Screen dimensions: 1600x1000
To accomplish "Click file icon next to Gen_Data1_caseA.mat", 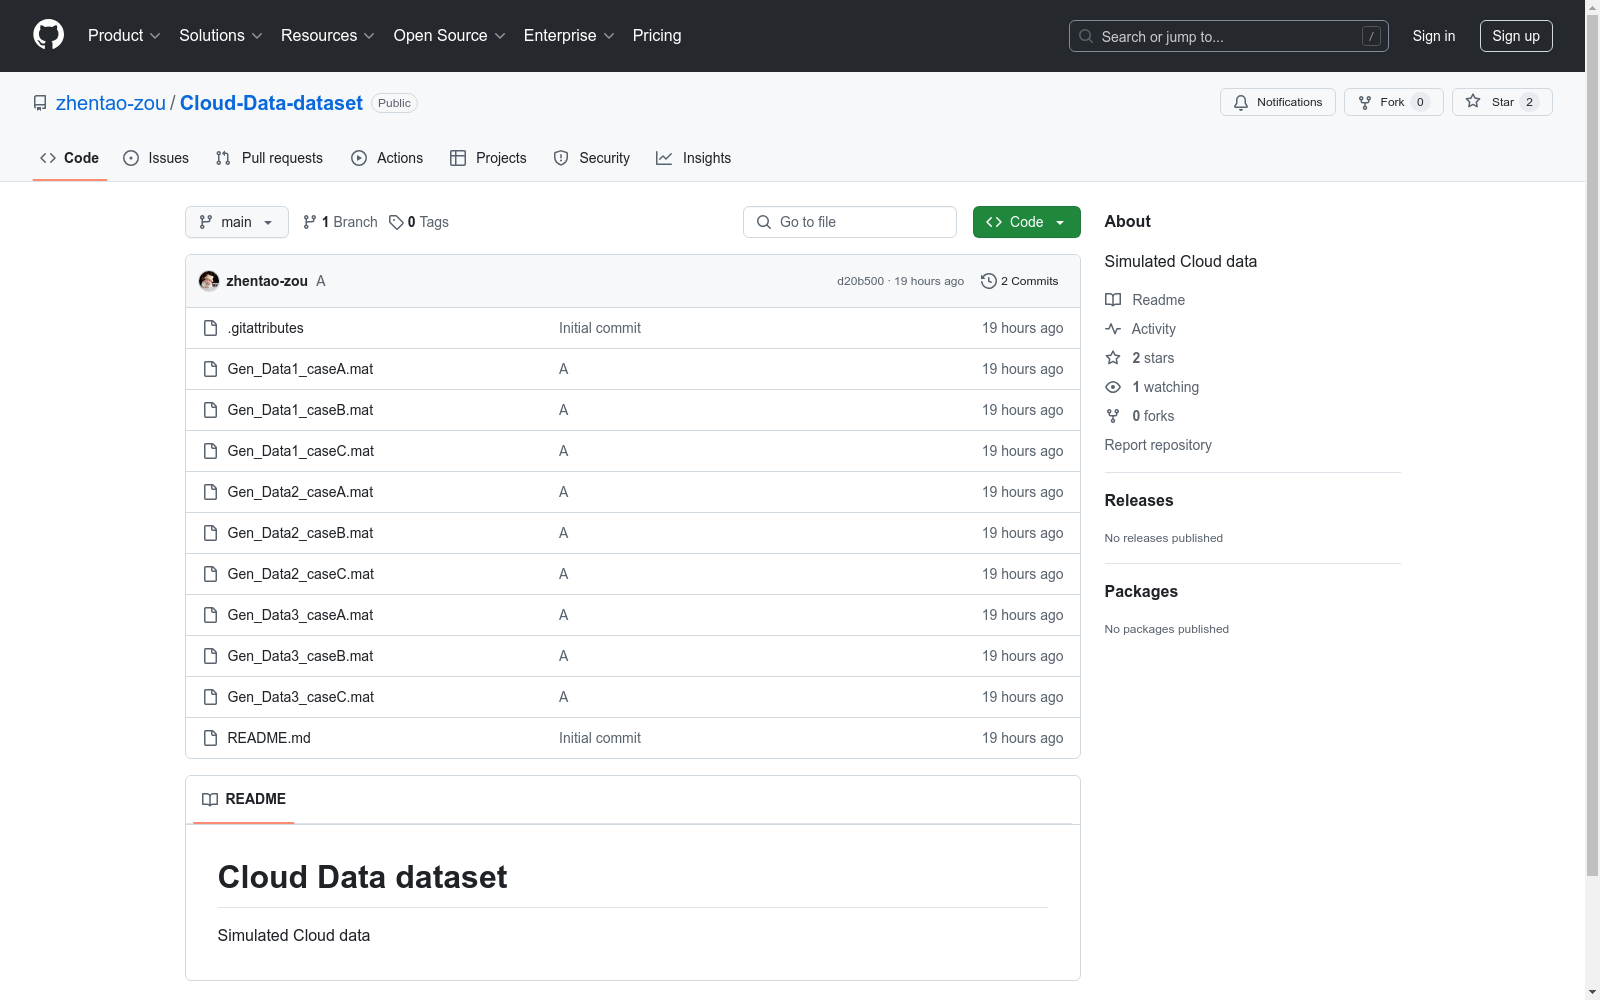I will coord(210,369).
